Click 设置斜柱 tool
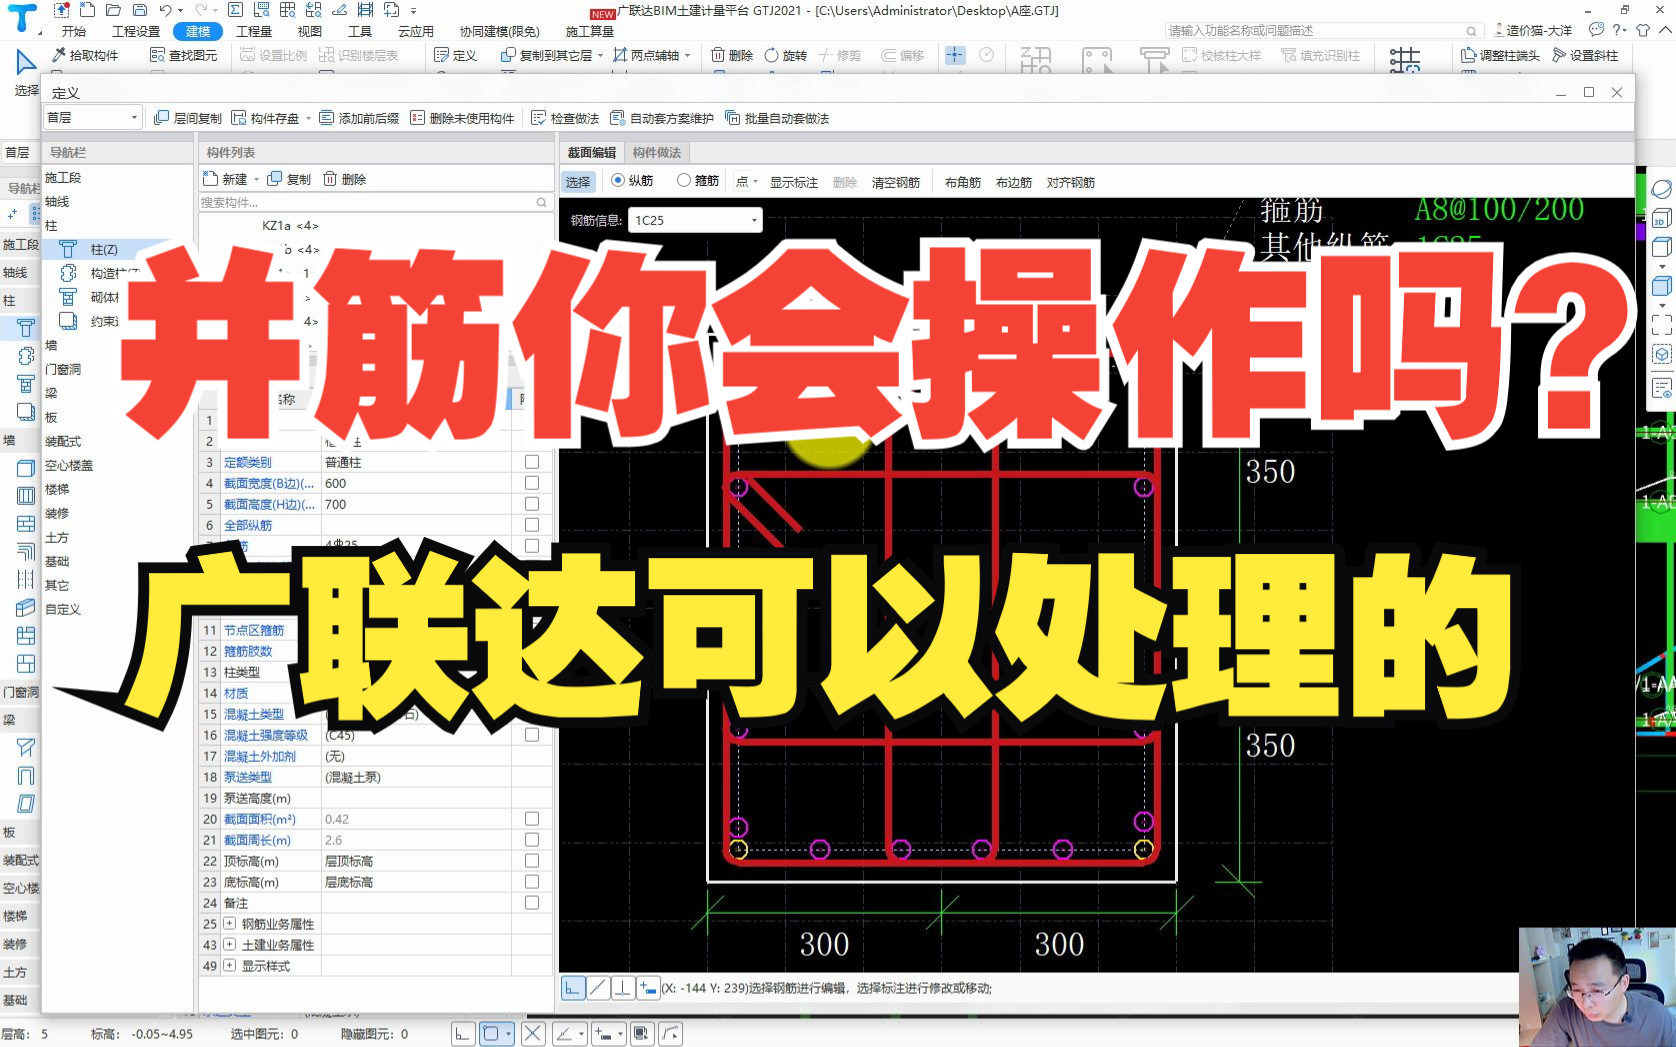Viewport: 1676px width, 1047px height. 1585,55
